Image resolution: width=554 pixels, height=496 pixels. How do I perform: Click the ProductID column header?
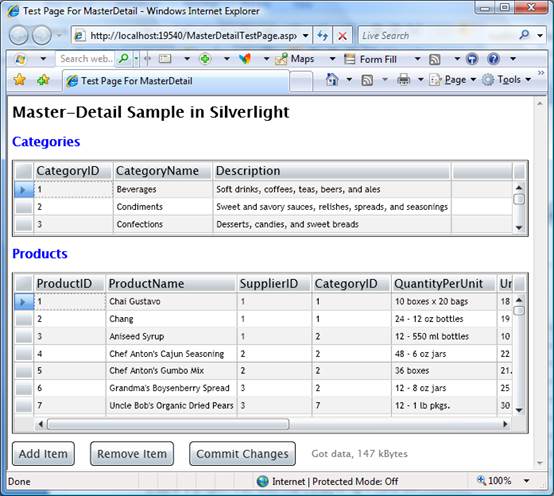tap(69, 284)
